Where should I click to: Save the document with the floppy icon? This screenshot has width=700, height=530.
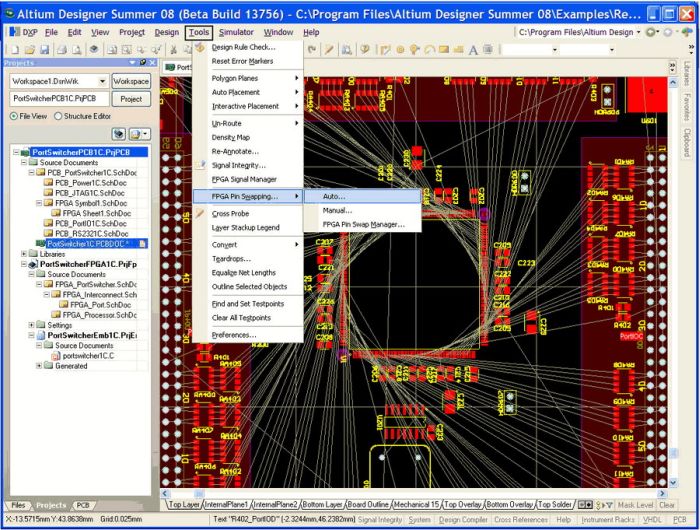pyautogui.click(x=44, y=50)
